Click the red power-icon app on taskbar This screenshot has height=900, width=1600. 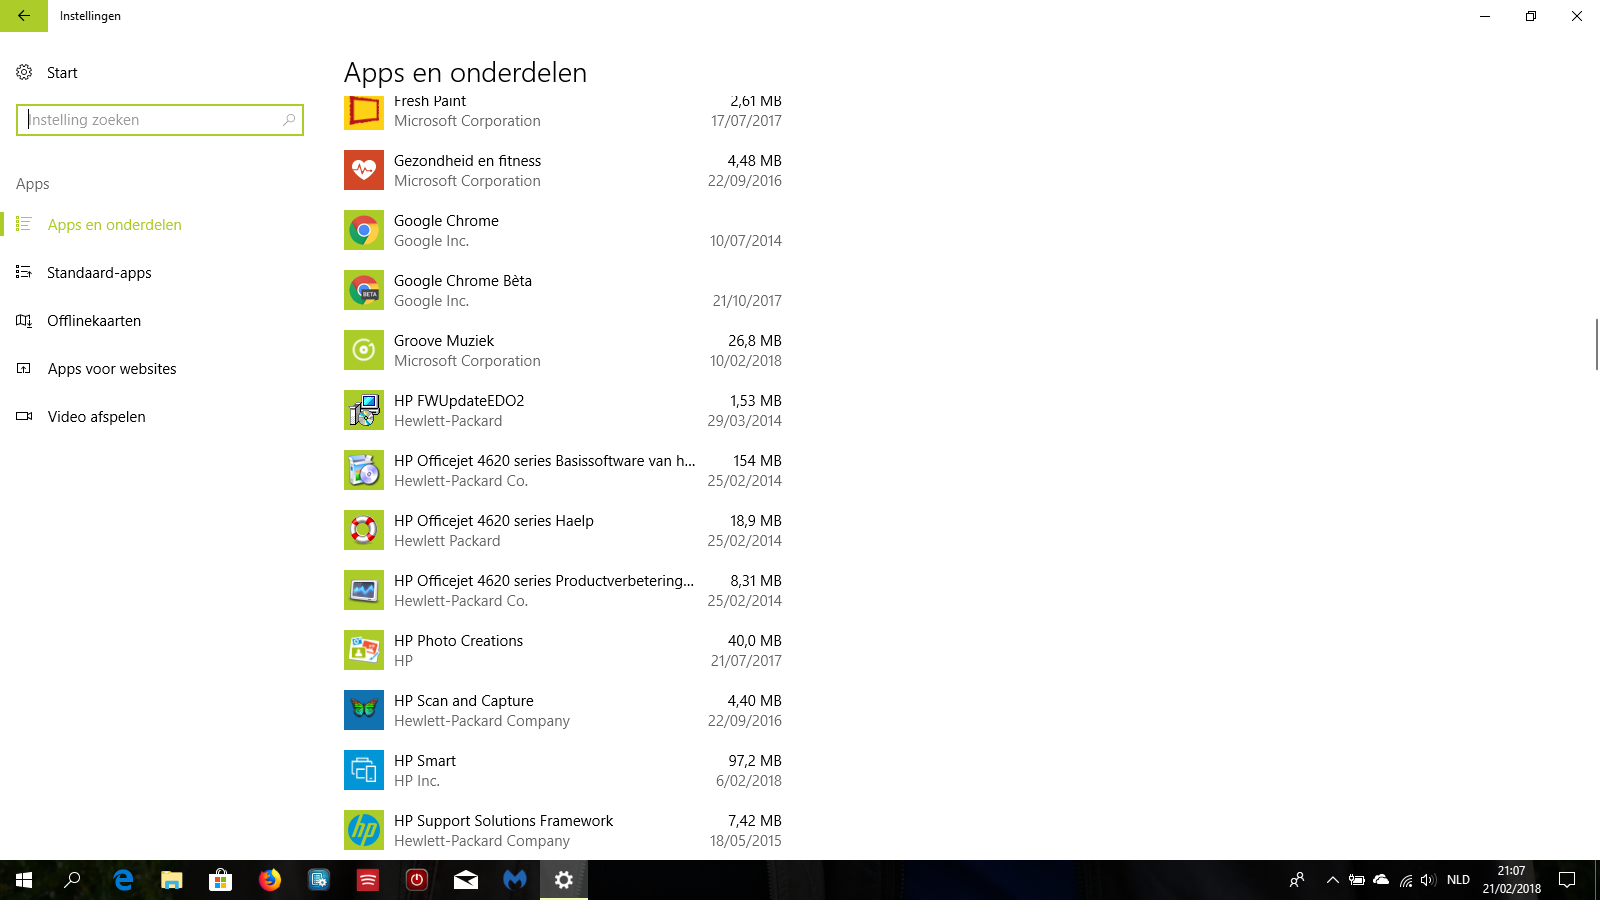417,880
